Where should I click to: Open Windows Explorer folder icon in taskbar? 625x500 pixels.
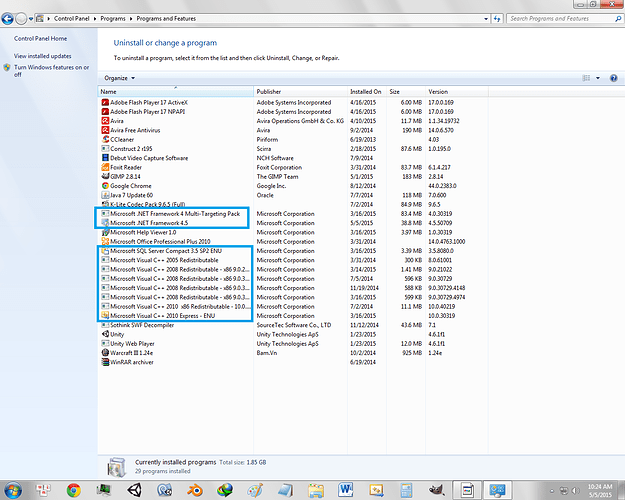316,490
